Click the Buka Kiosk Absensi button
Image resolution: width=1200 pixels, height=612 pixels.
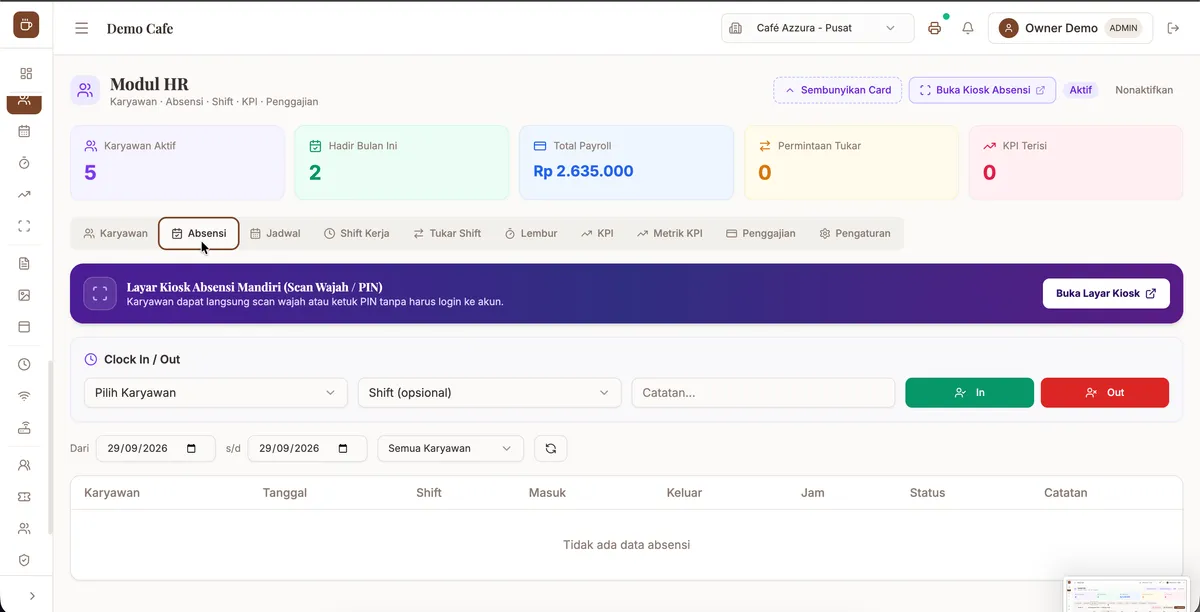point(982,90)
